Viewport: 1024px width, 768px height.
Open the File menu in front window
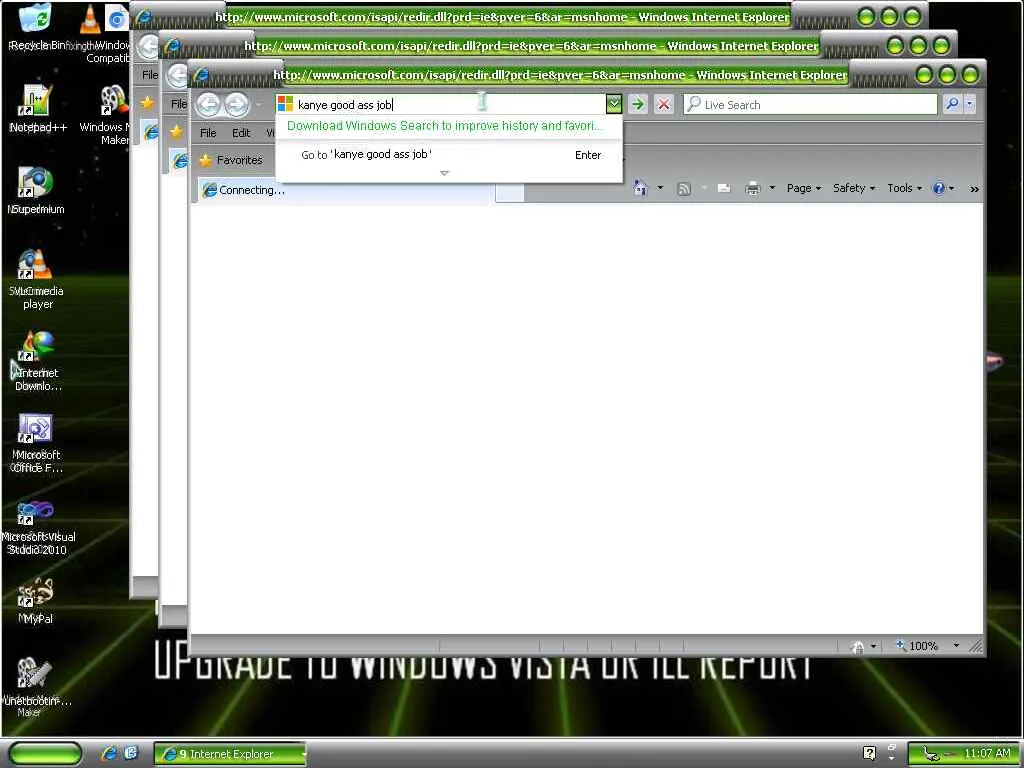coord(208,133)
